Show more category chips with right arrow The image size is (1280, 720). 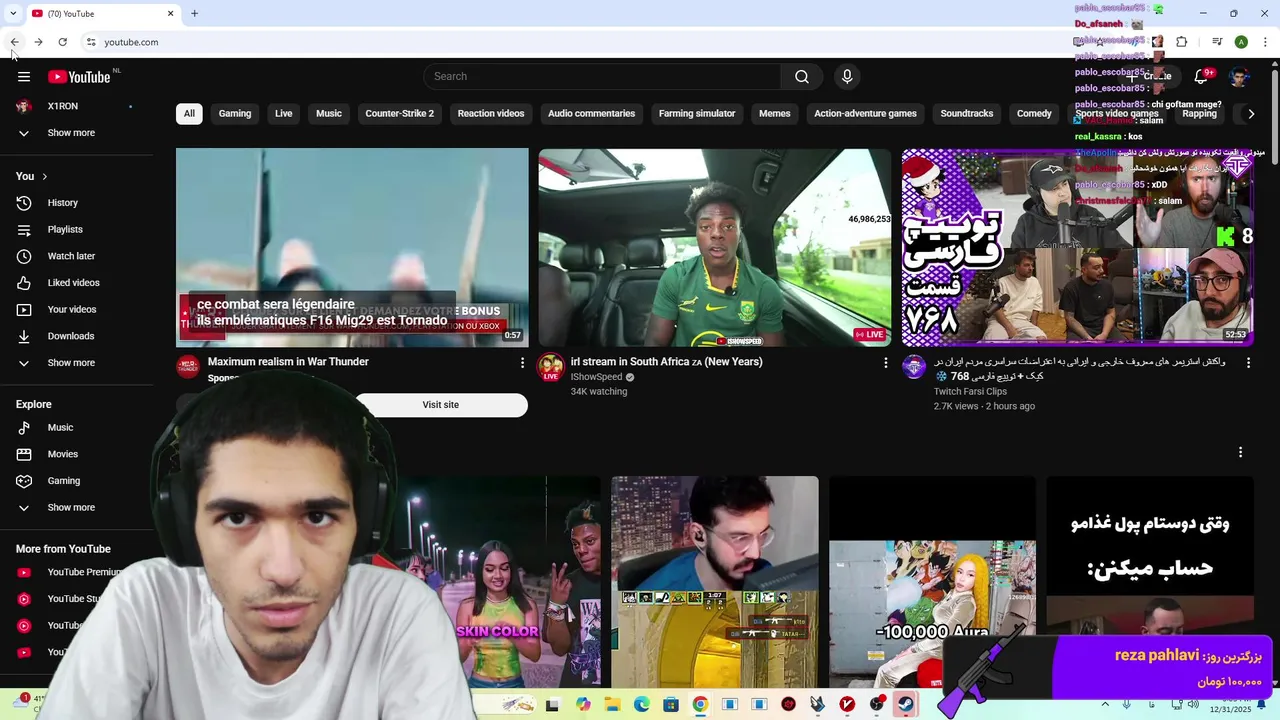pyautogui.click(x=1250, y=113)
